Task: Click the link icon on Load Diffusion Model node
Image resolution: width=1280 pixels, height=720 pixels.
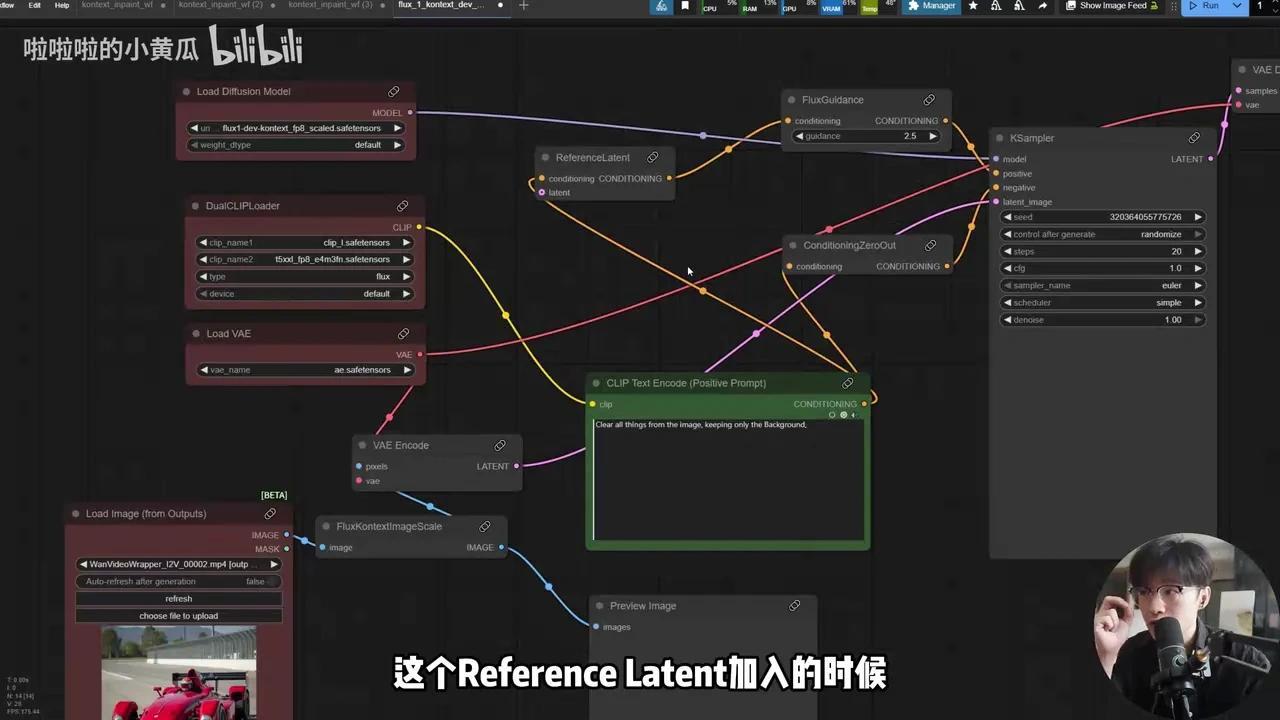Action: [393, 91]
